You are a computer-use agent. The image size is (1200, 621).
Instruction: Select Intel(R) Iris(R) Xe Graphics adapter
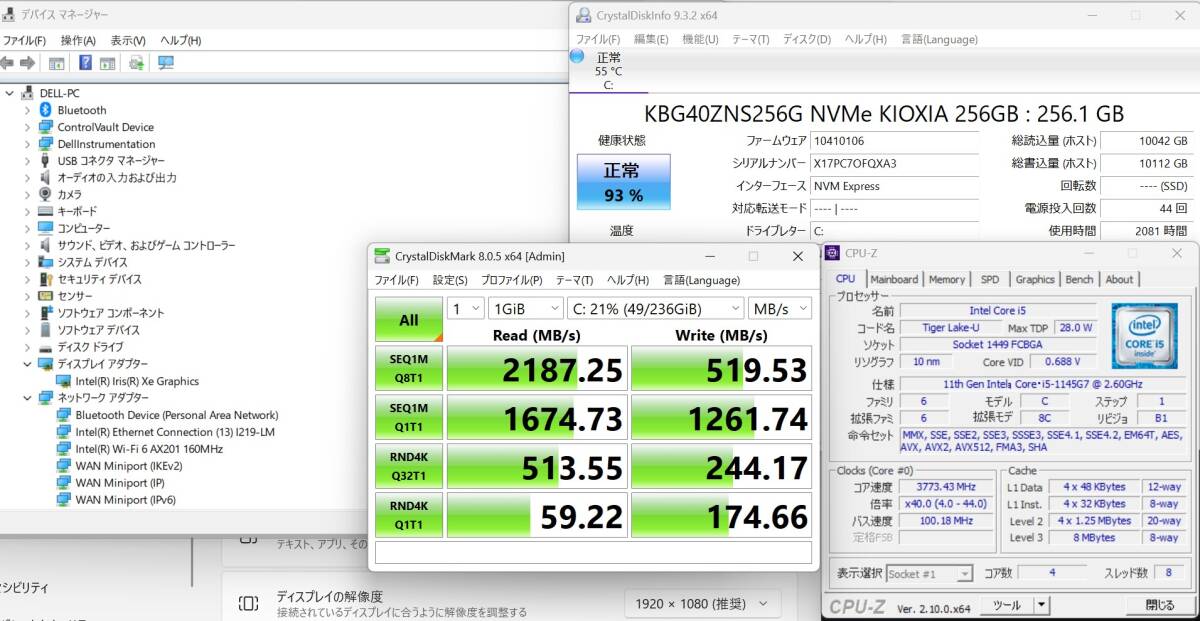[137, 381]
